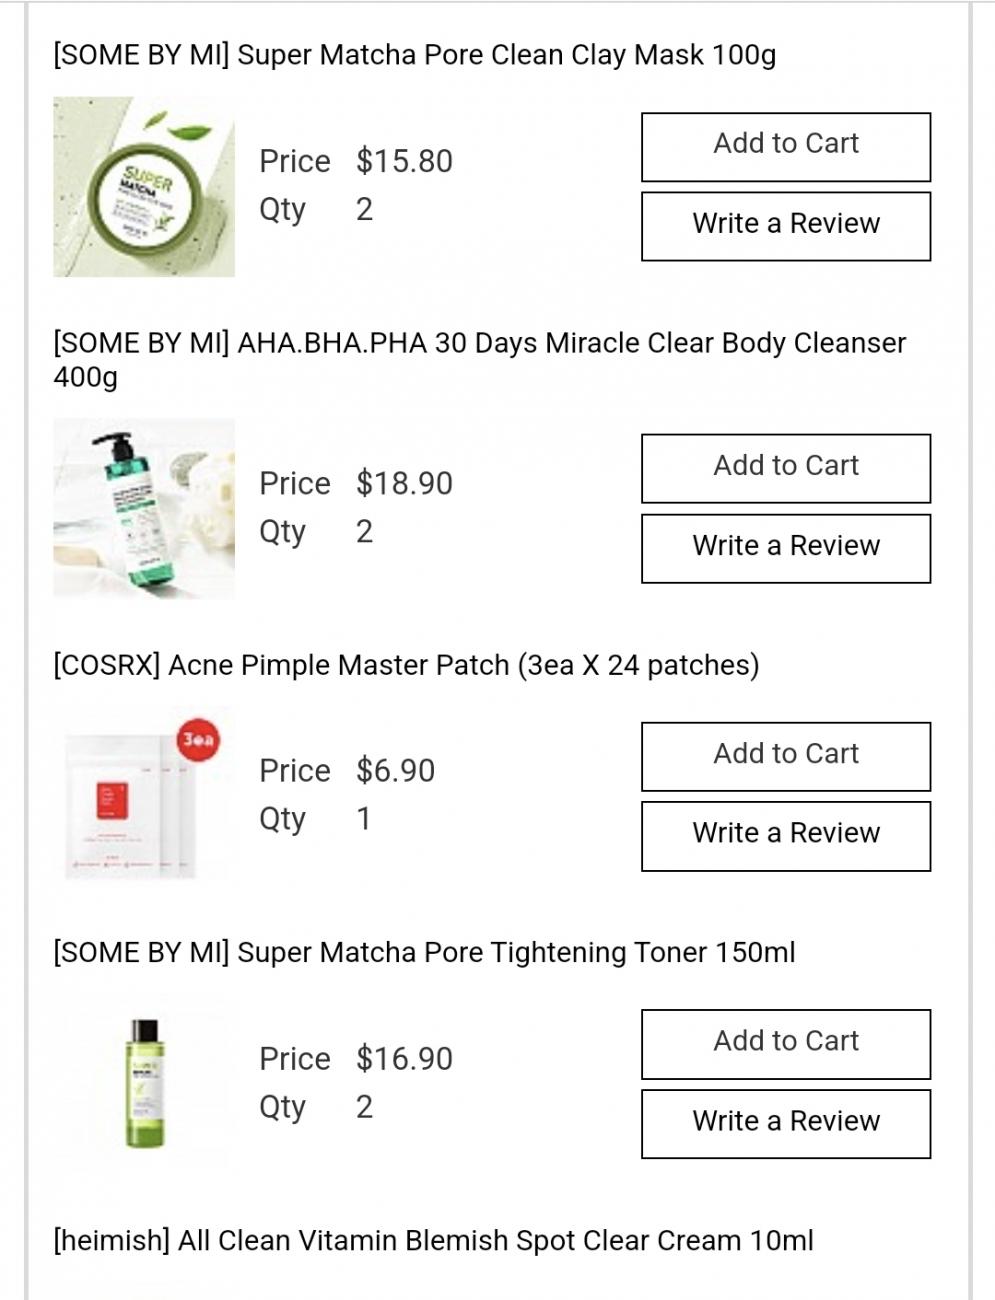Open Super Matcha Pore Tightening Toner title
The image size is (995, 1300).
coord(424,952)
